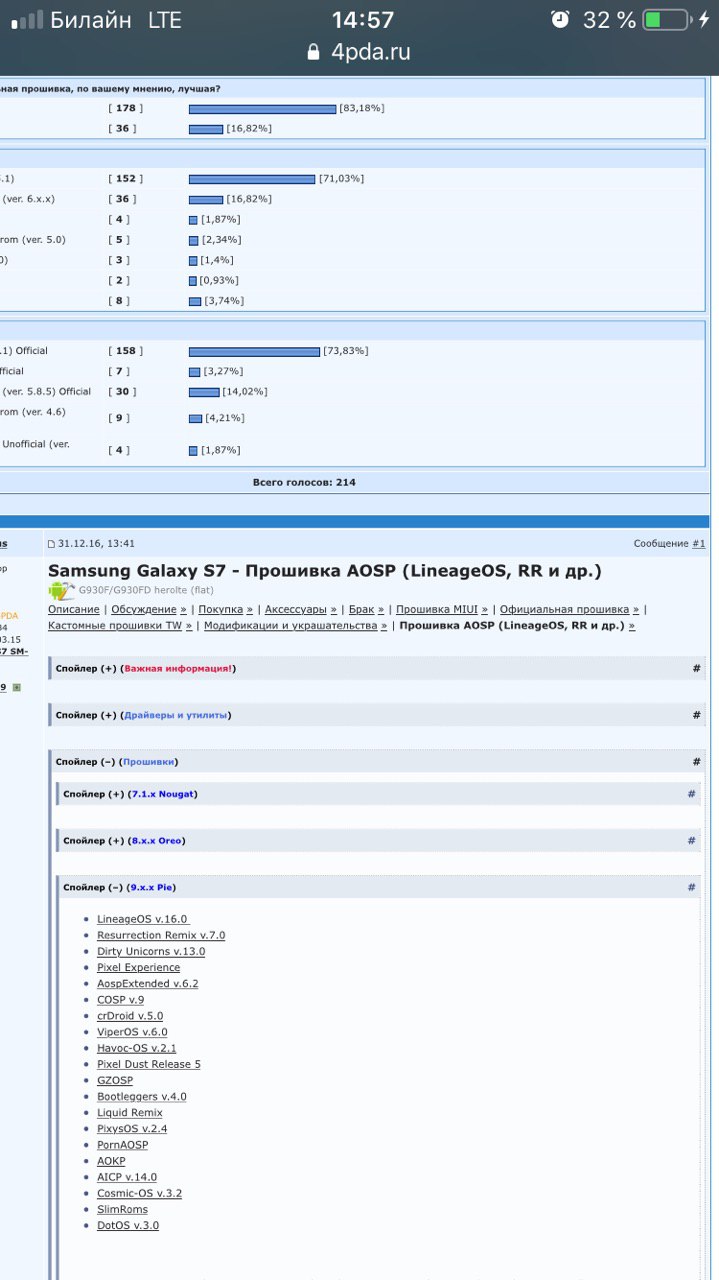The width and height of the screenshot is (719, 1280).
Task: Open ViperOS v.6.0 link
Action: click(132, 1031)
